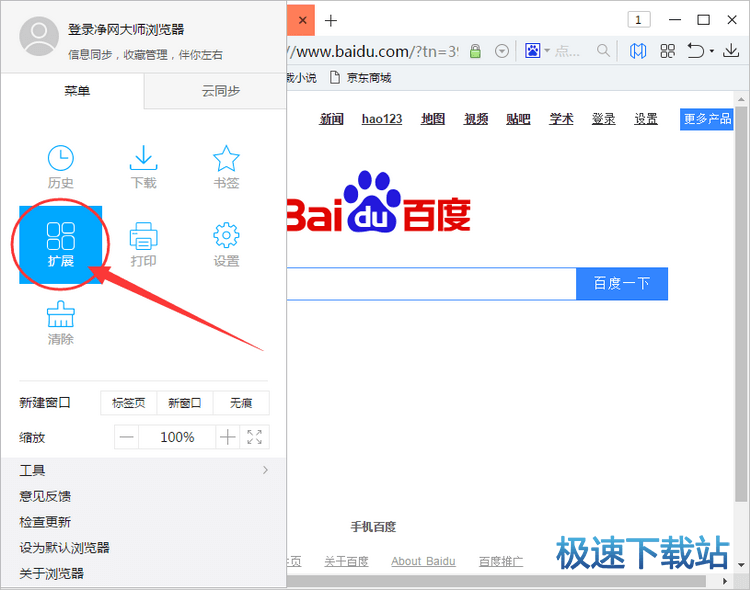Open new window with 新窗口 button
Image resolution: width=750 pixels, height=590 pixels.
pos(185,403)
